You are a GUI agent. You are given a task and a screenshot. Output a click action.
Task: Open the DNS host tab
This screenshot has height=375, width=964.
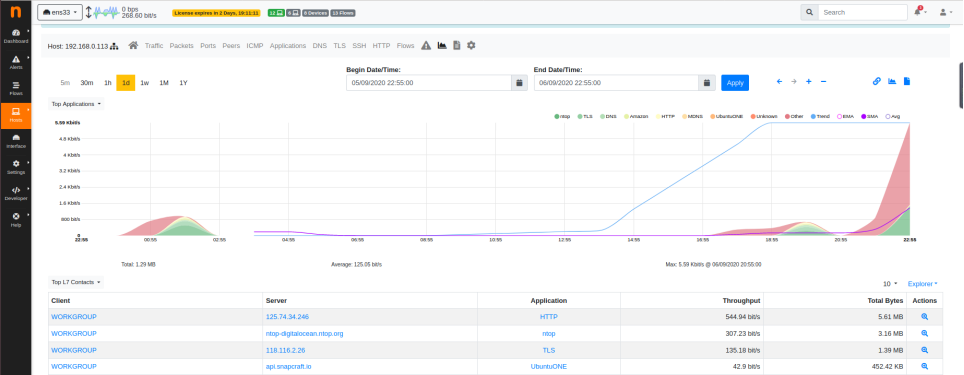pos(320,45)
